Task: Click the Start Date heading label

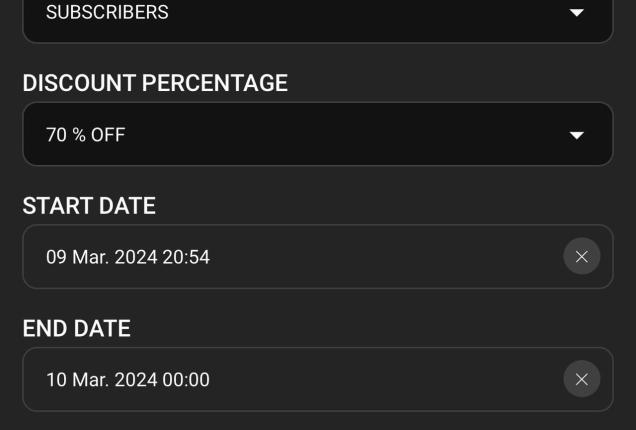Action: pos(89,207)
